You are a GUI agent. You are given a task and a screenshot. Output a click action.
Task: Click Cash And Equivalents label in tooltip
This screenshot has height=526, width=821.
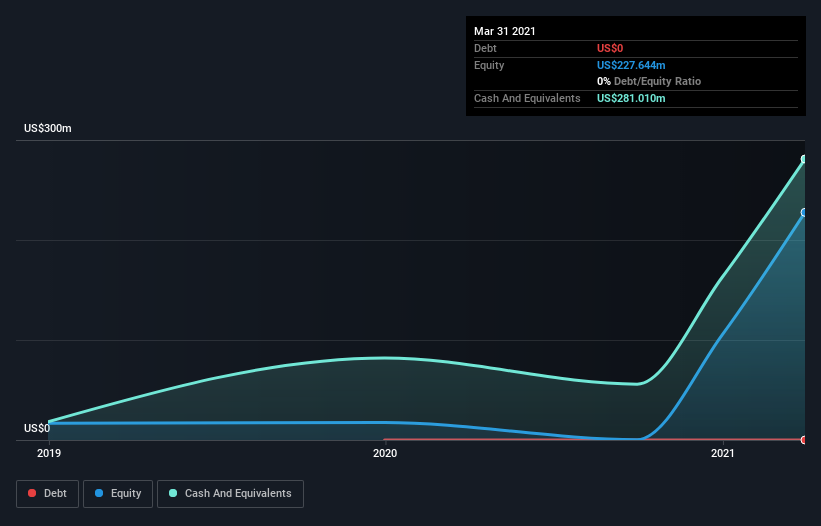(x=527, y=98)
